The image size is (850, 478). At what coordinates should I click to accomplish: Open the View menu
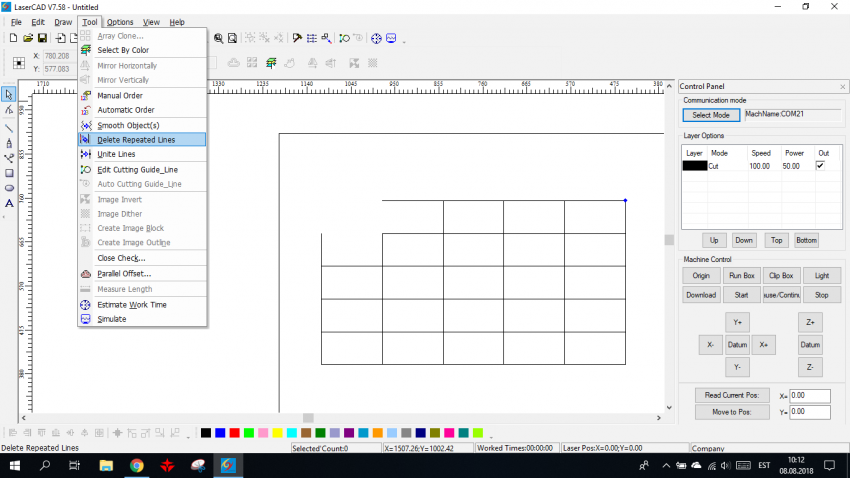pos(151,22)
